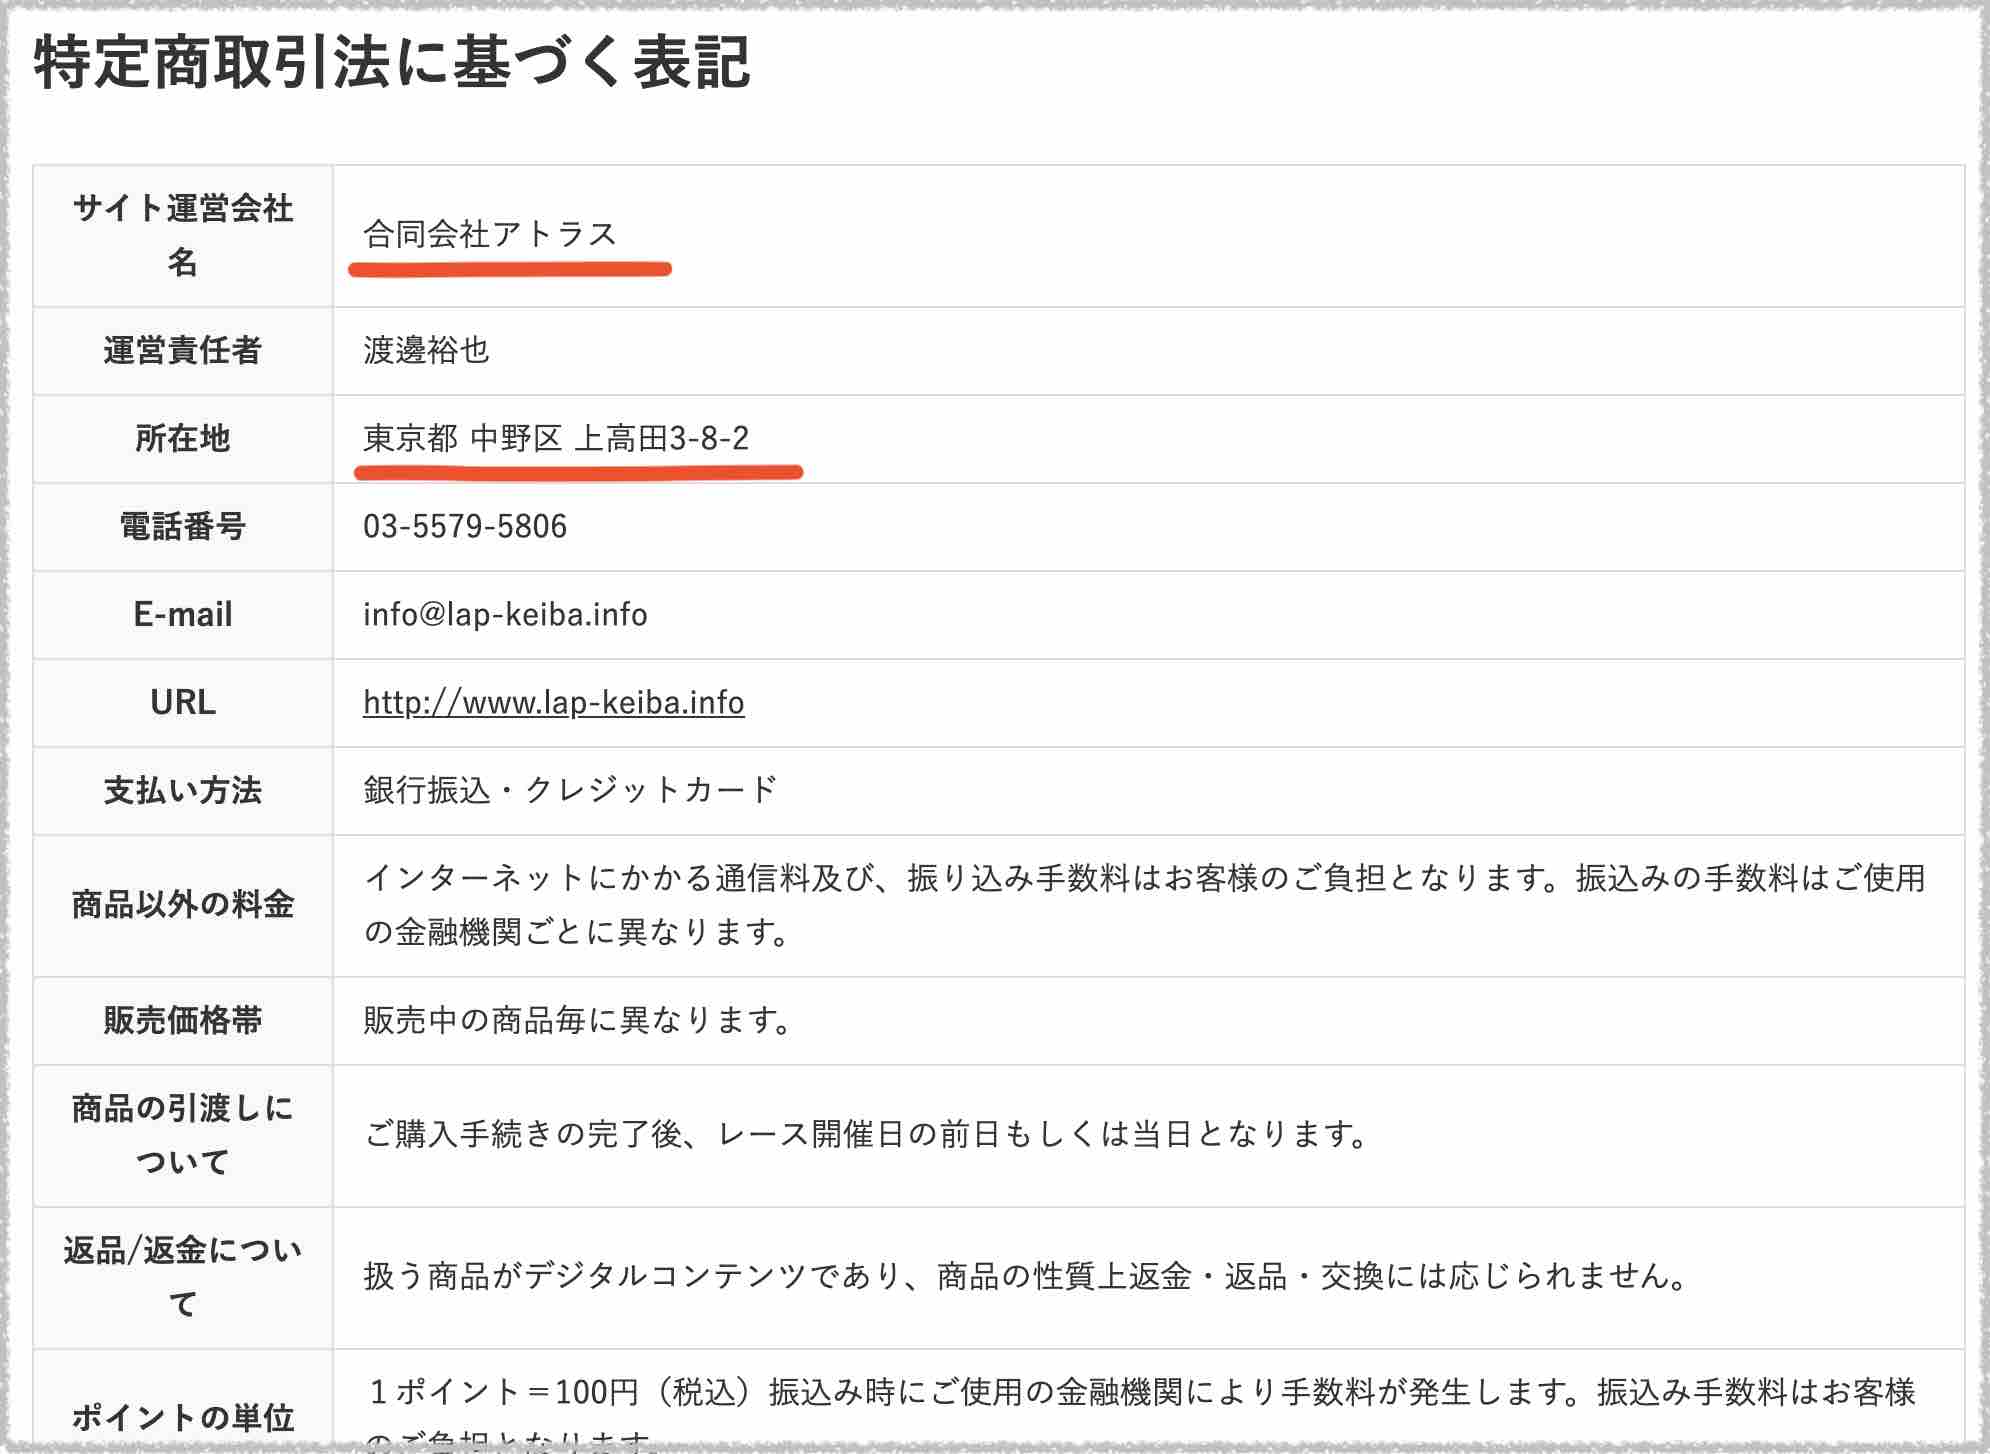
Task: Open the http://www.lap-keiba.info link
Action: point(552,703)
